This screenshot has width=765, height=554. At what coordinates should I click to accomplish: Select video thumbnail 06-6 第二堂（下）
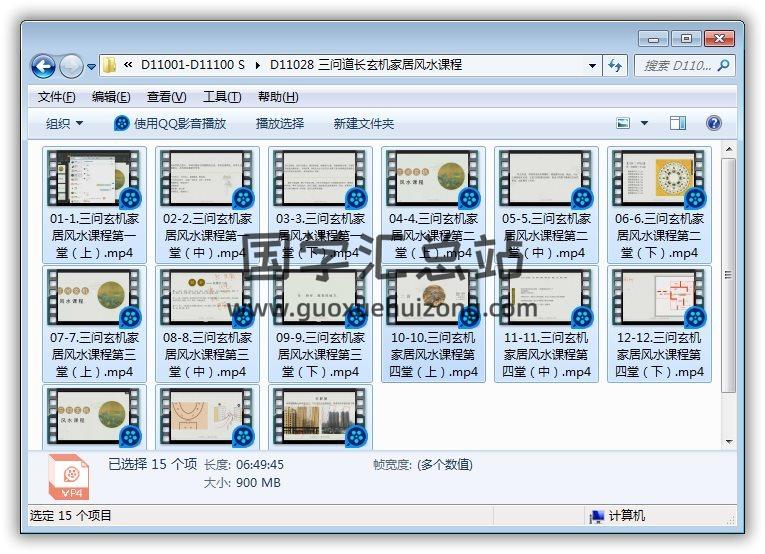pos(659,178)
